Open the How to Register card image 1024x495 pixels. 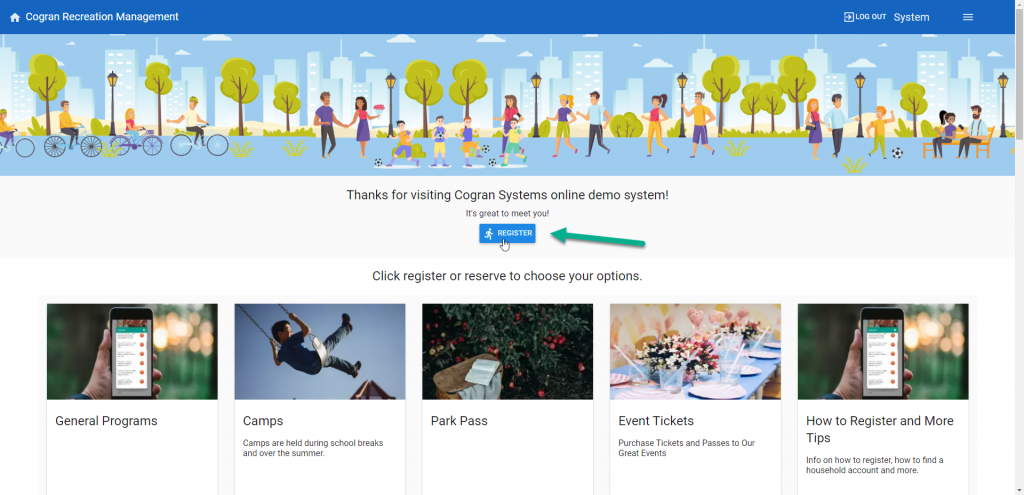883,351
